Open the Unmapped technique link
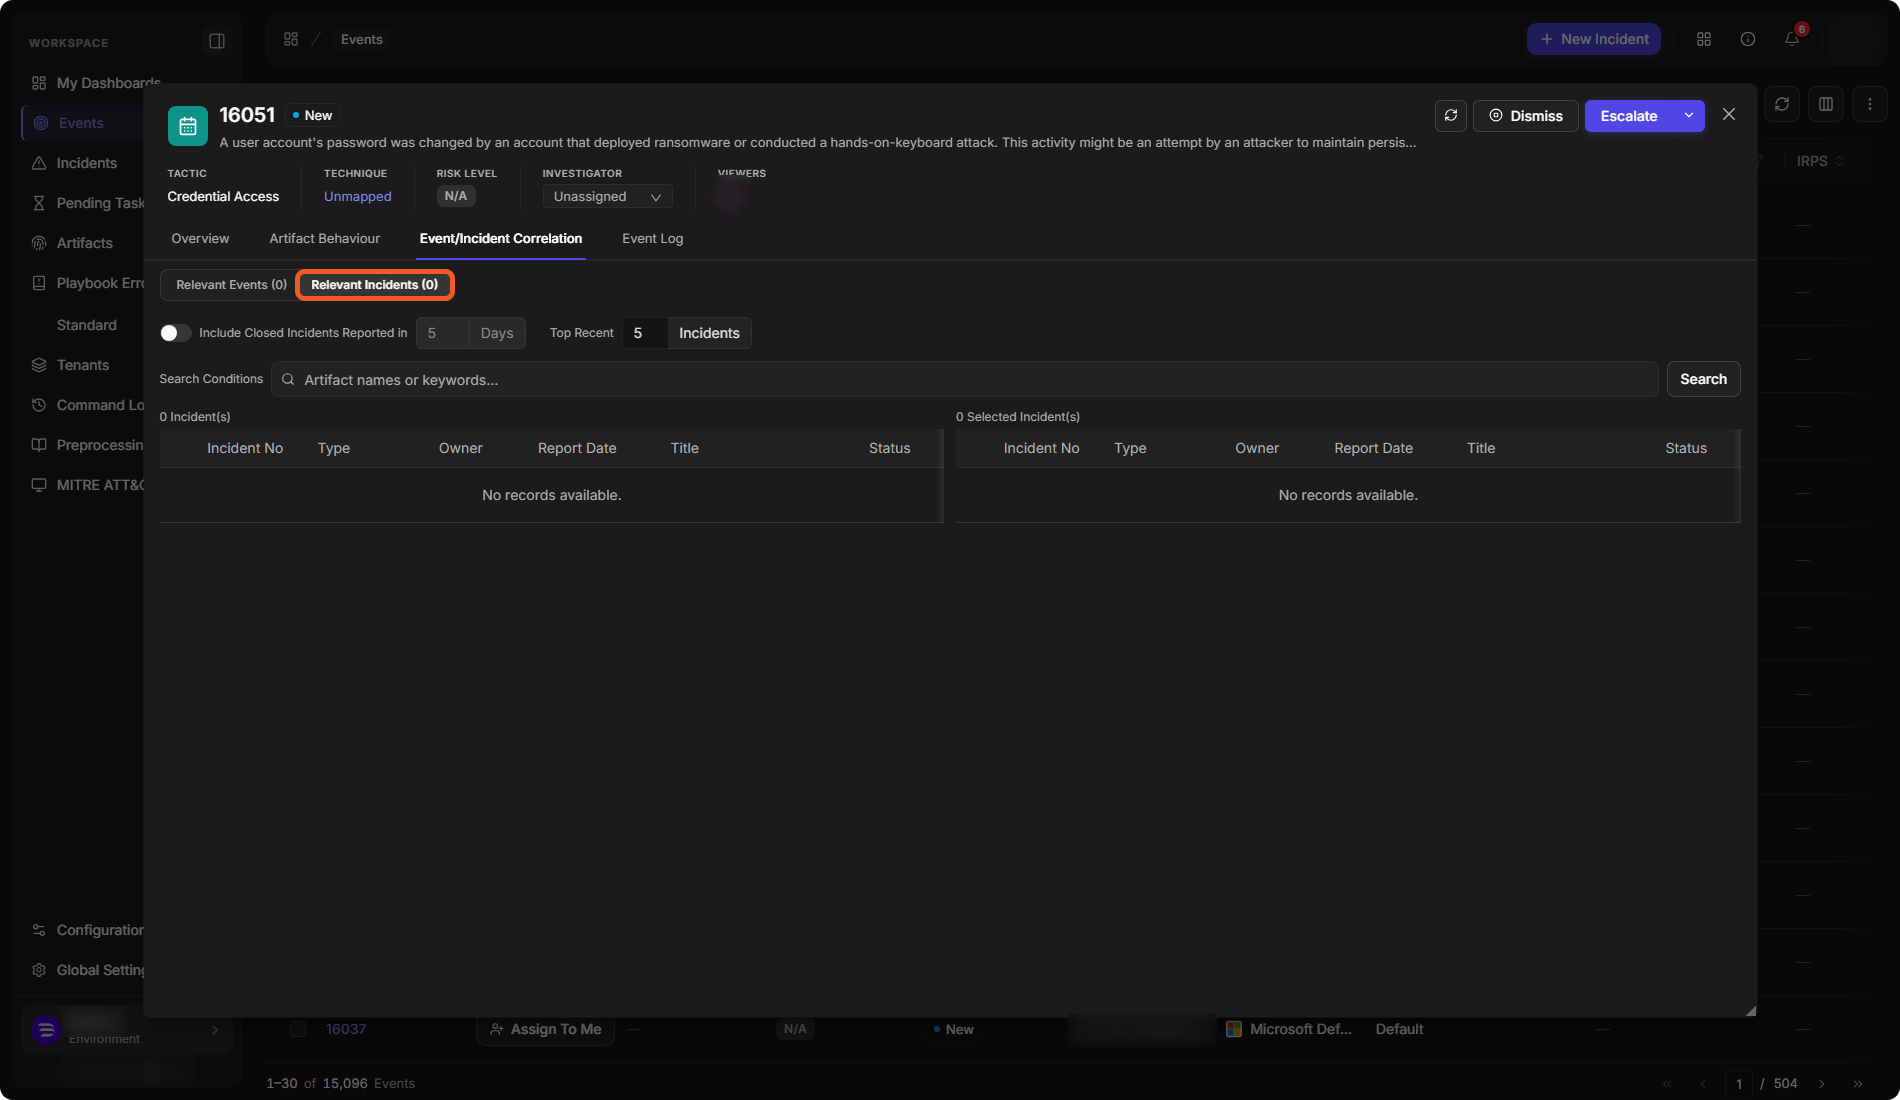The height and width of the screenshot is (1100, 1900). pos(358,197)
